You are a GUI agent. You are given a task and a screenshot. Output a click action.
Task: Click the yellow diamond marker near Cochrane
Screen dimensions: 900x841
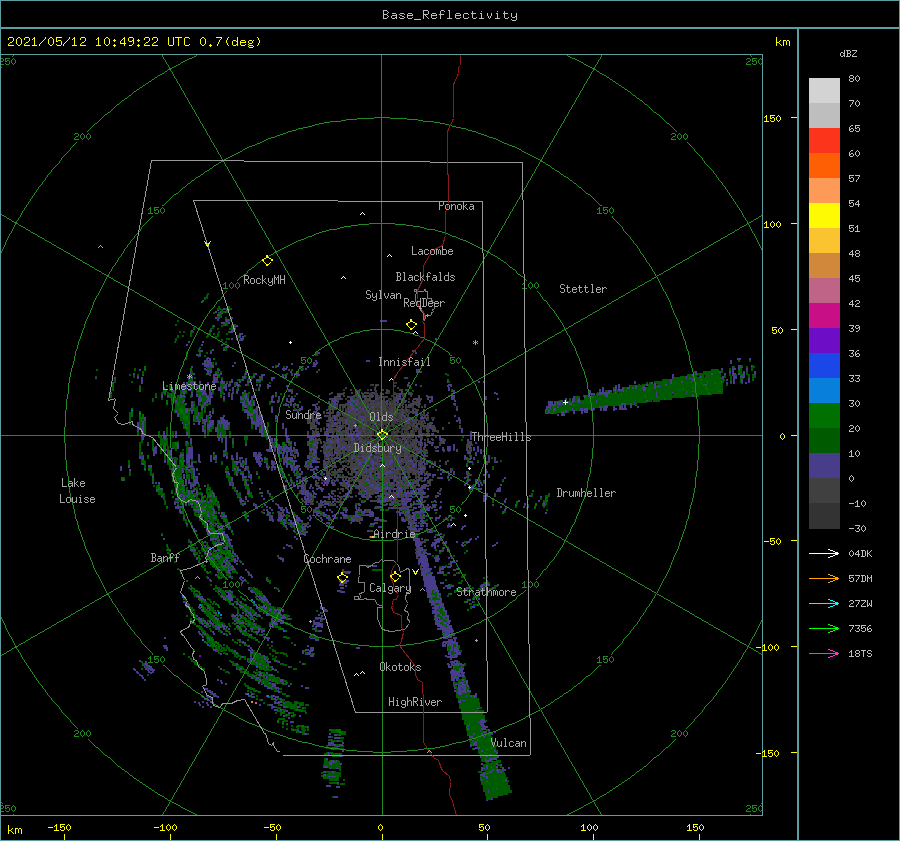tap(342, 577)
